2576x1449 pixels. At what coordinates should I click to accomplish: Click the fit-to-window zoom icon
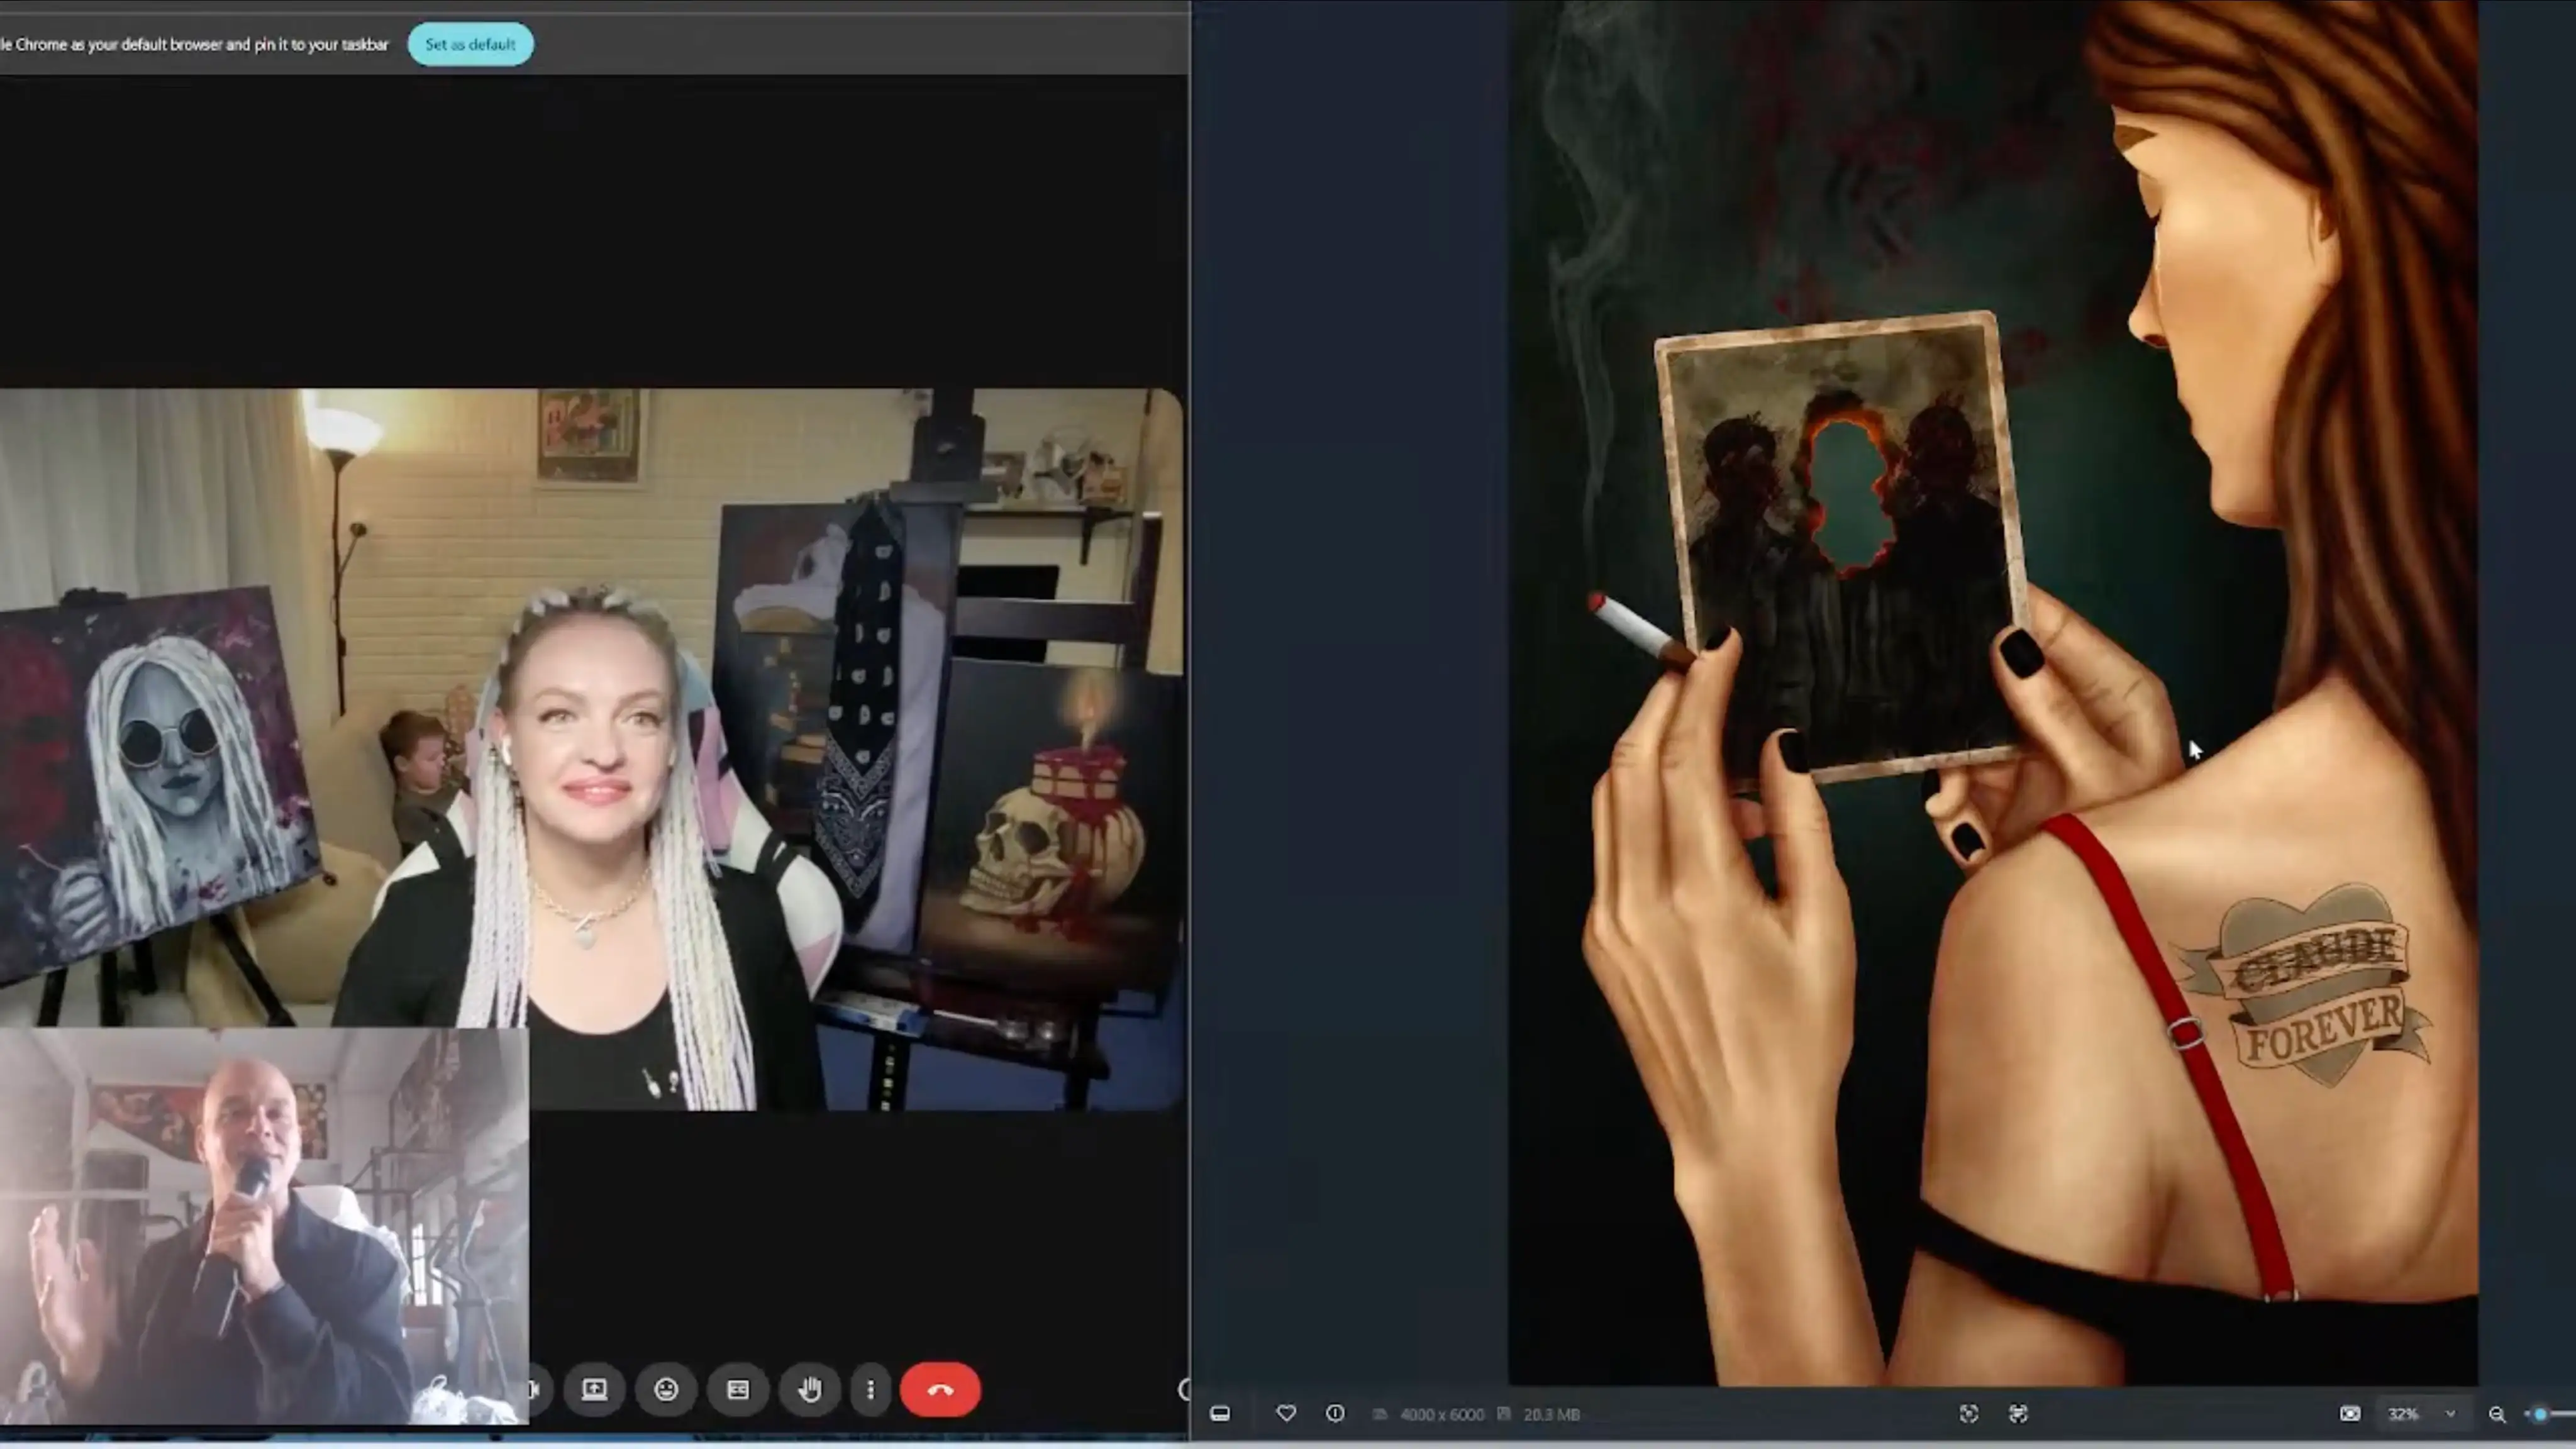pyautogui.click(x=1969, y=1413)
